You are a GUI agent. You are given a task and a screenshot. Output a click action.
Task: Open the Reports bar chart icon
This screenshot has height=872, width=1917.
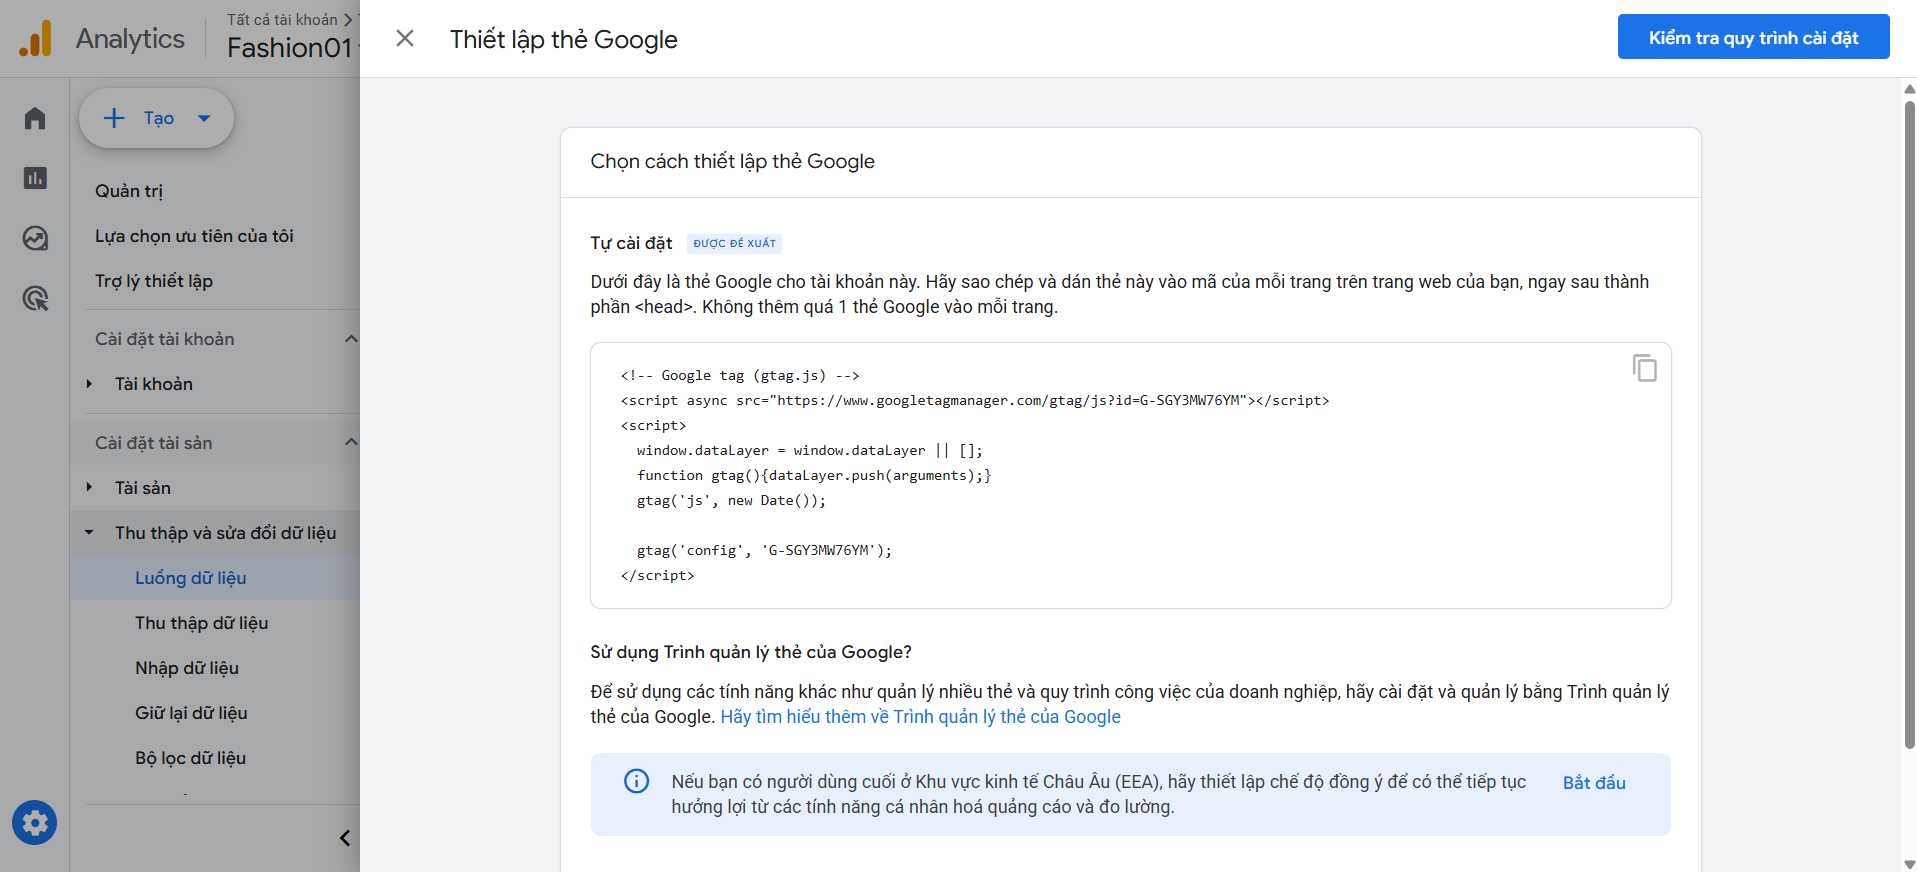pyautogui.click(x=35, y=178)
